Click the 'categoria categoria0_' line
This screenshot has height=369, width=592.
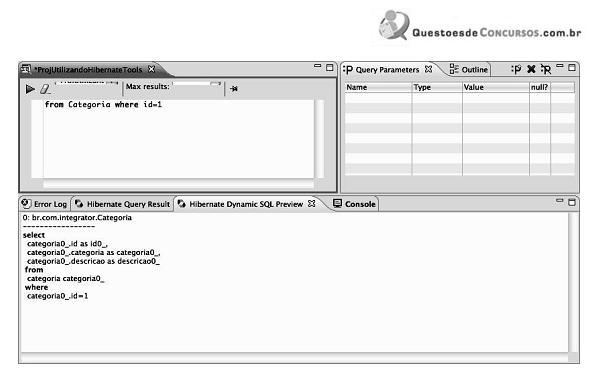coord(66,279)
